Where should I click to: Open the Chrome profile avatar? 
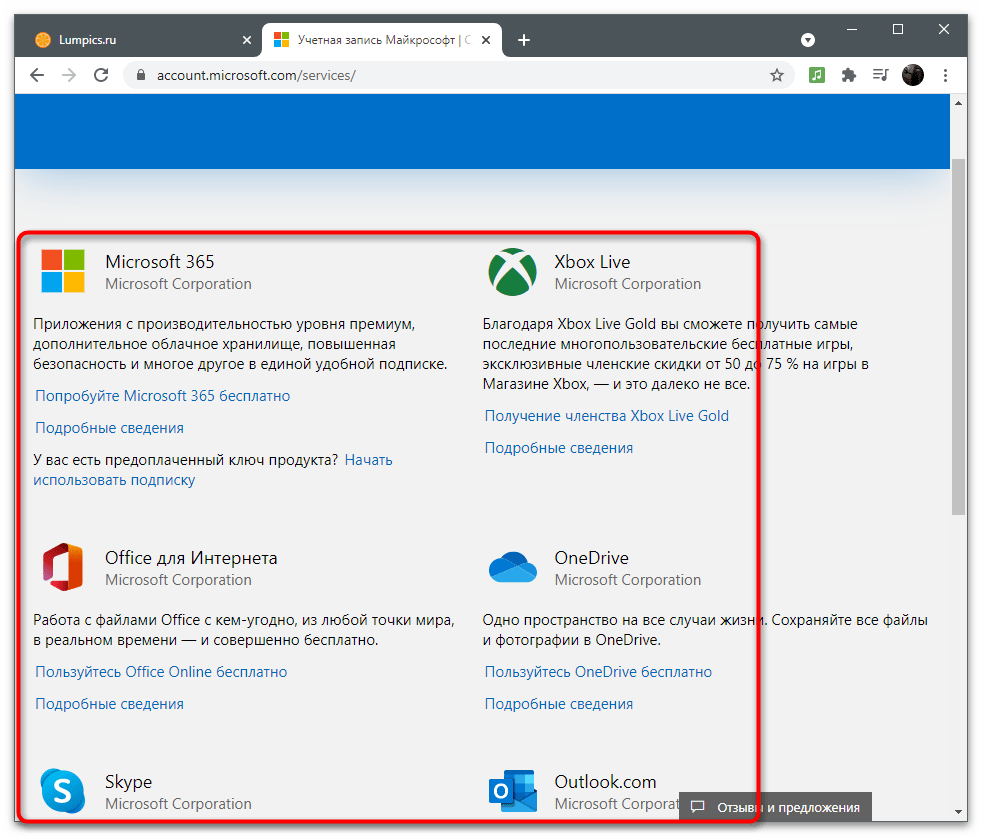912,76
